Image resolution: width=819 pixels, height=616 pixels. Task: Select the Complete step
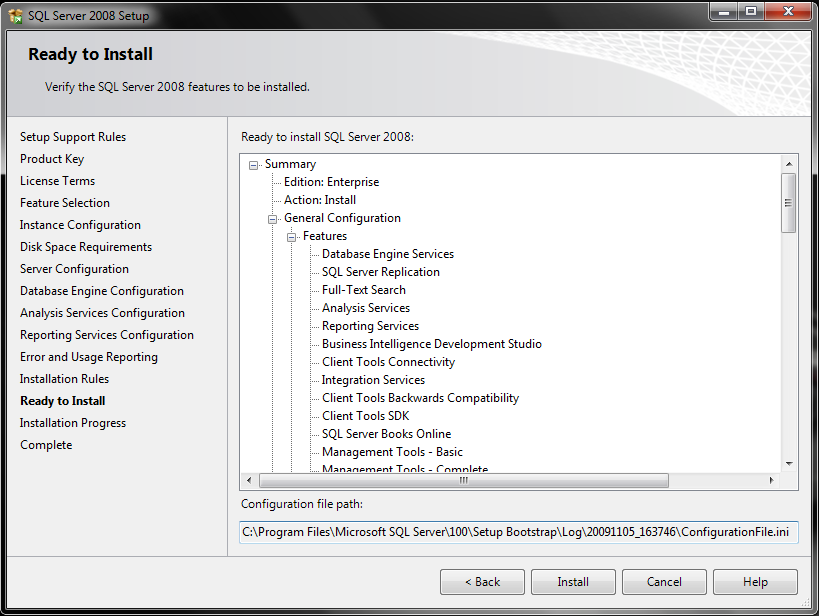tap(46, 445)
